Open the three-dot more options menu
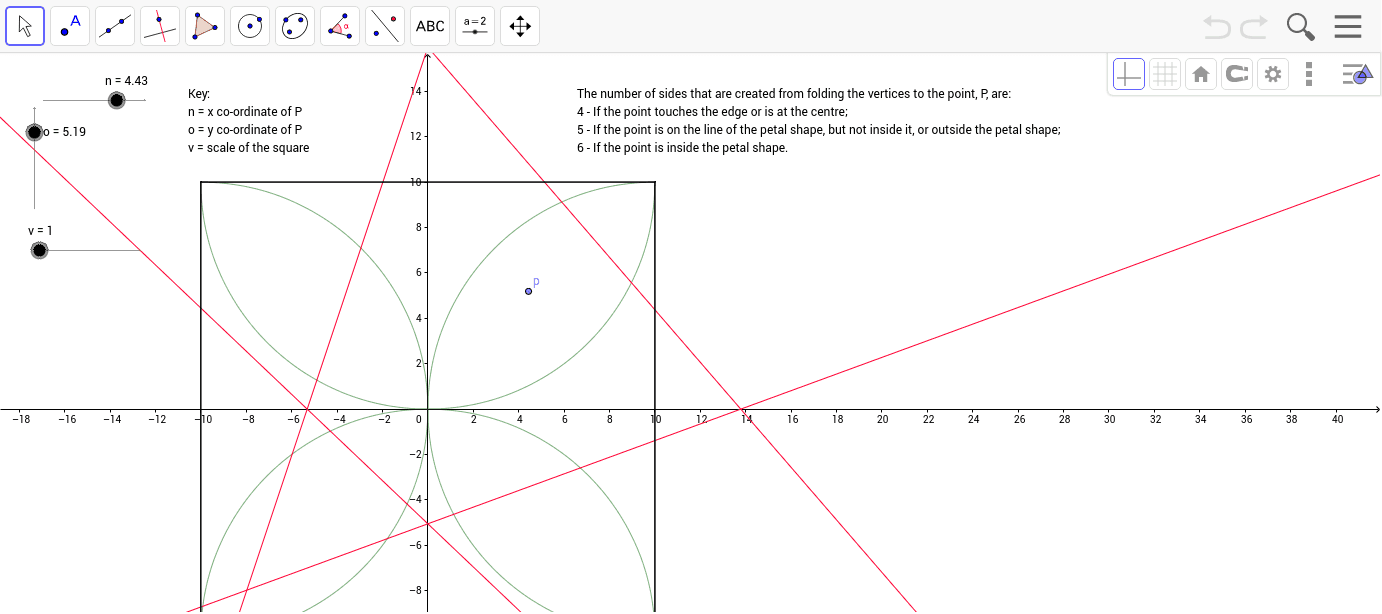The width and height of the screenshot is (1382, 614). (1309, 74)
